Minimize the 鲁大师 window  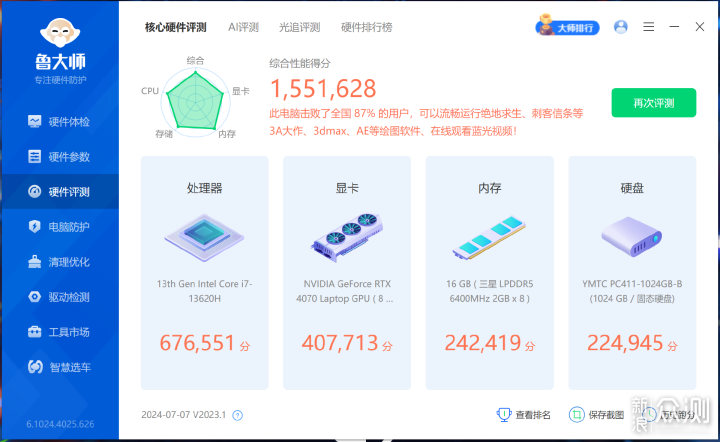(x=674, y=27)
